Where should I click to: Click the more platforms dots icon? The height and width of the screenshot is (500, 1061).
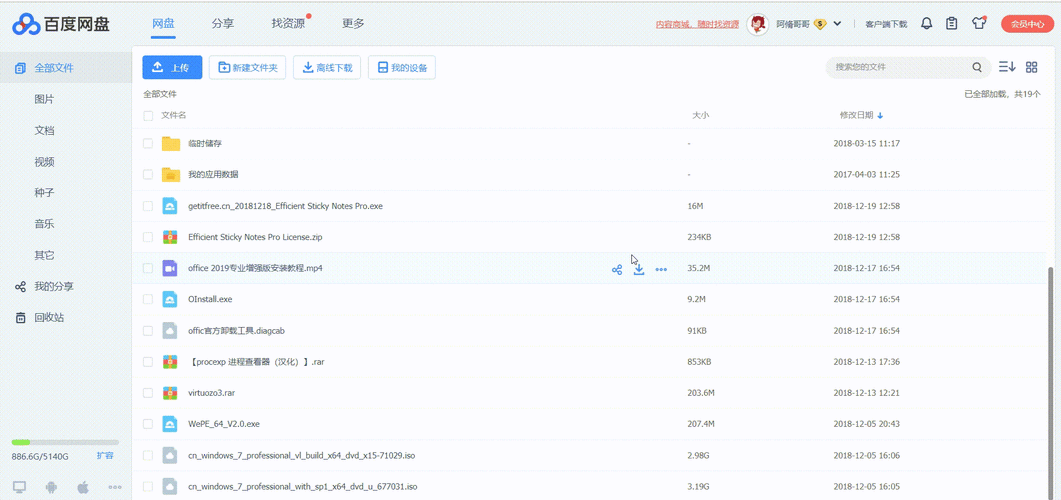point(114,487)
